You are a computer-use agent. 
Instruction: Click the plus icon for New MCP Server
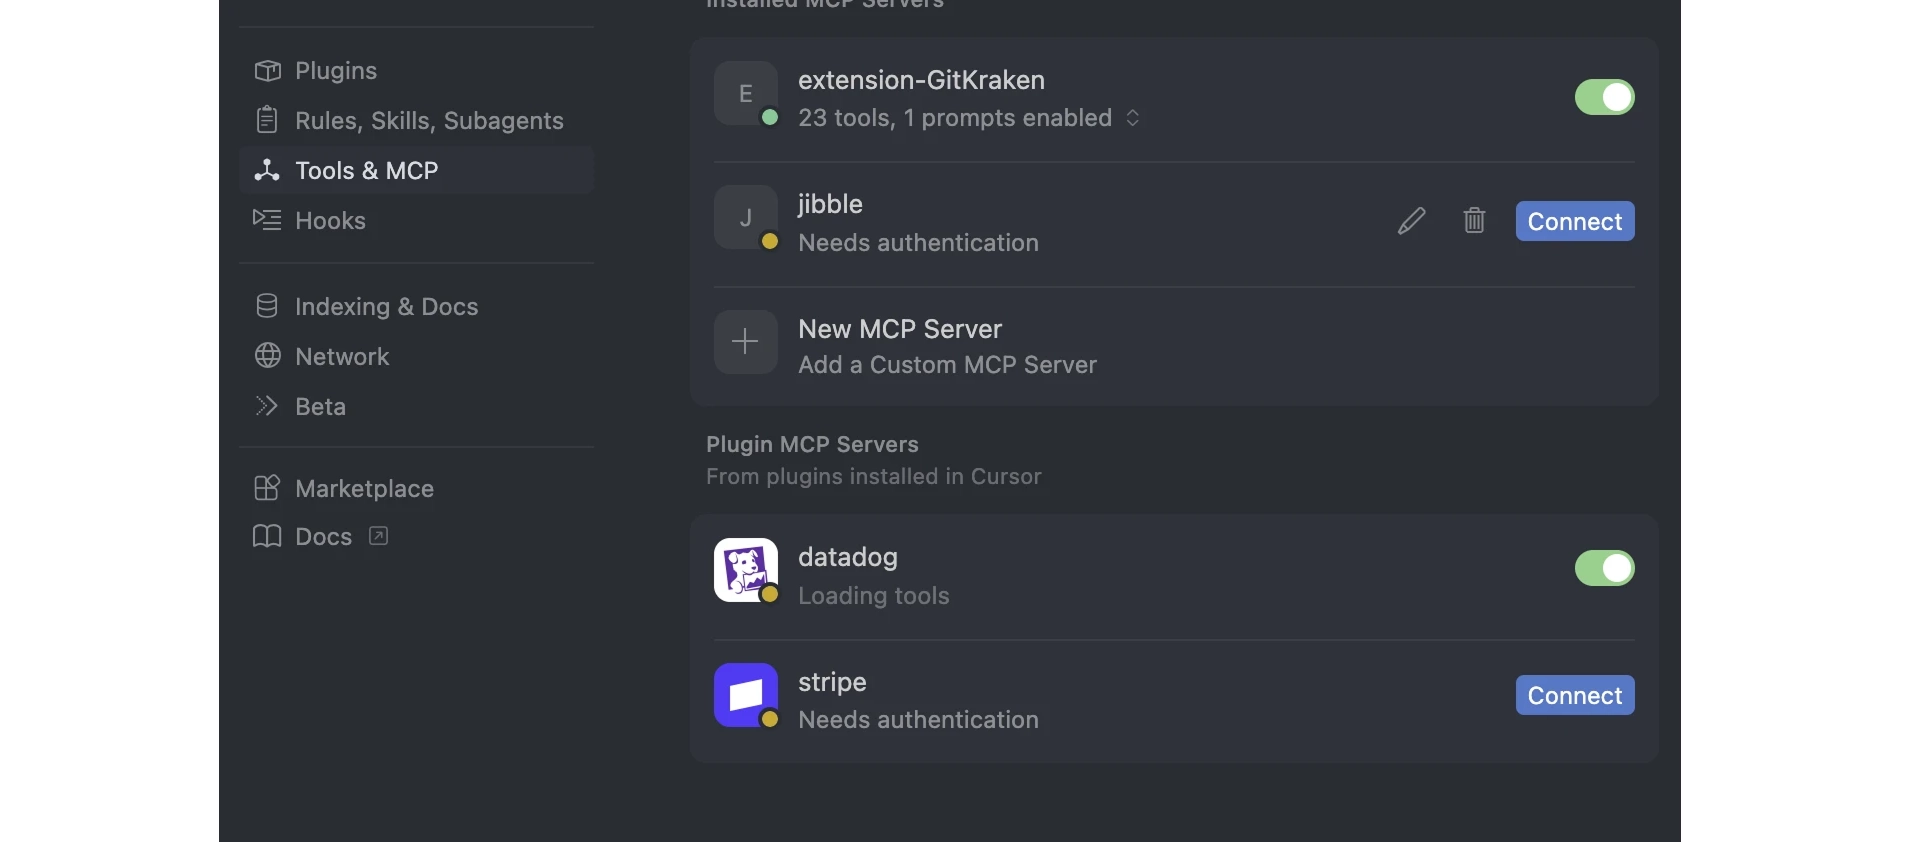click(x=746, y=342)
